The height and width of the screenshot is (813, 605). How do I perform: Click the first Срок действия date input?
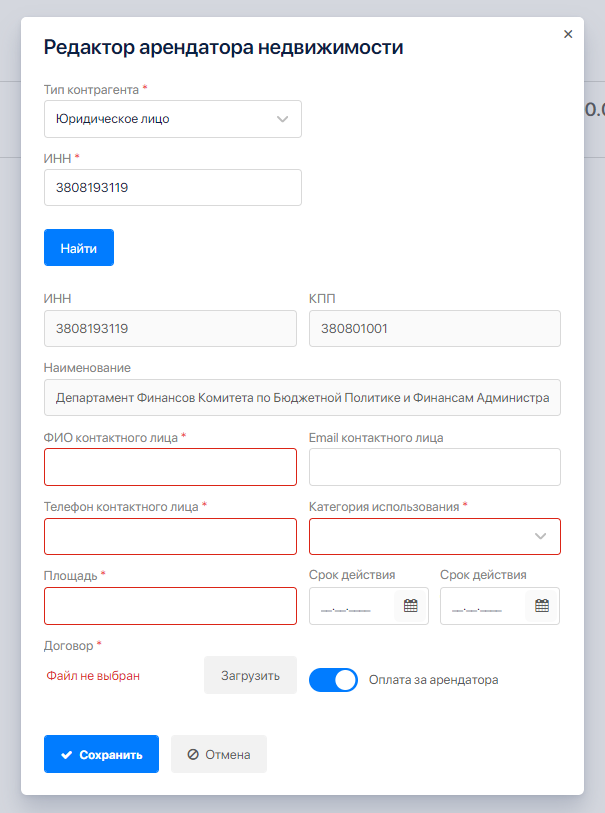coord(353,606)
